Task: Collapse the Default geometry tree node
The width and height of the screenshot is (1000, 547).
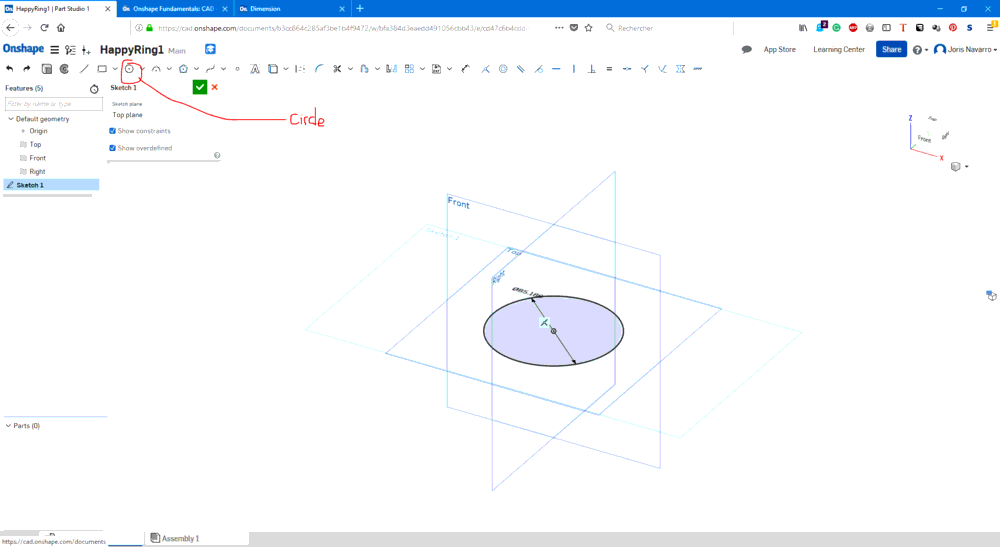Action: point(11,119)
